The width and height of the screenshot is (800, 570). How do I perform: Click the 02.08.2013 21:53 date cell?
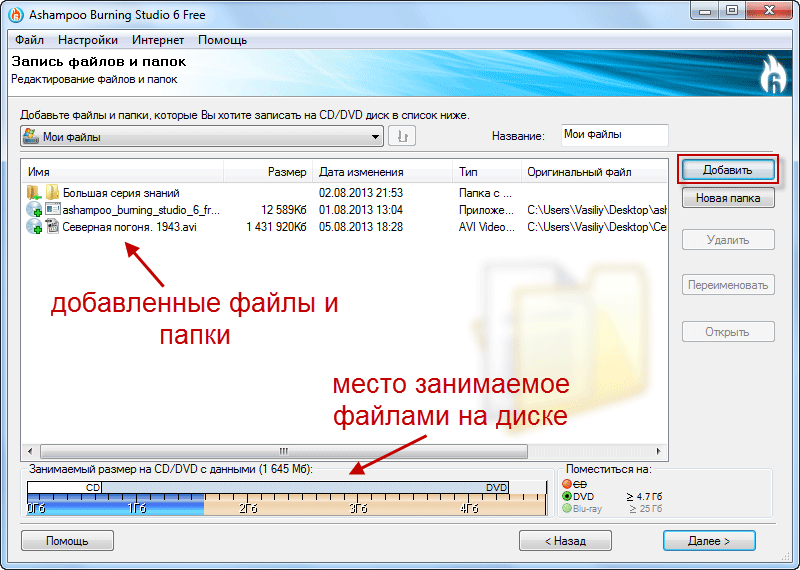361,193
